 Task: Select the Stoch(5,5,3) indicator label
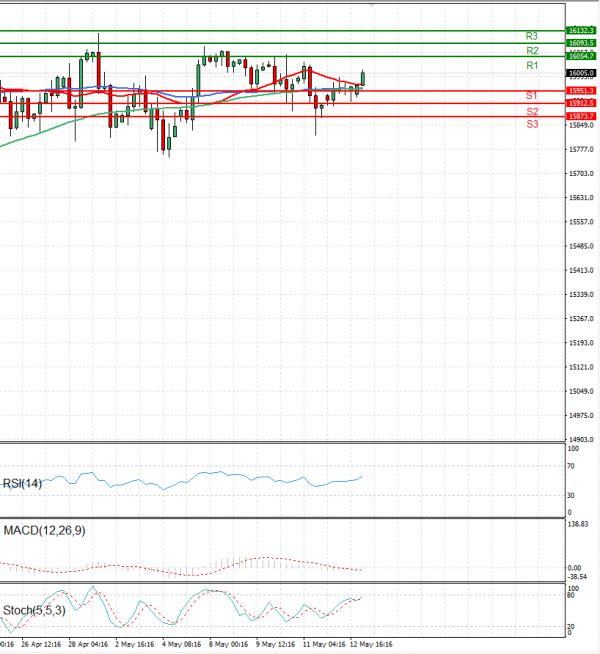(x=34, y=611)
